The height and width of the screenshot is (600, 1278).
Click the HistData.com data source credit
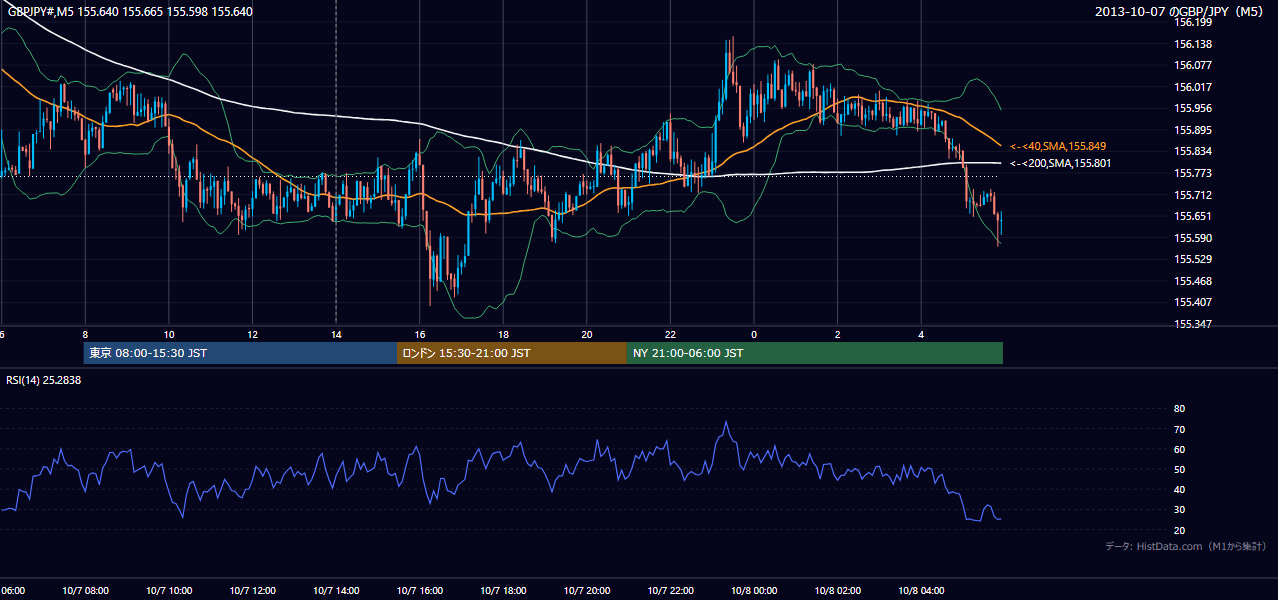[x=1185, y=547]
